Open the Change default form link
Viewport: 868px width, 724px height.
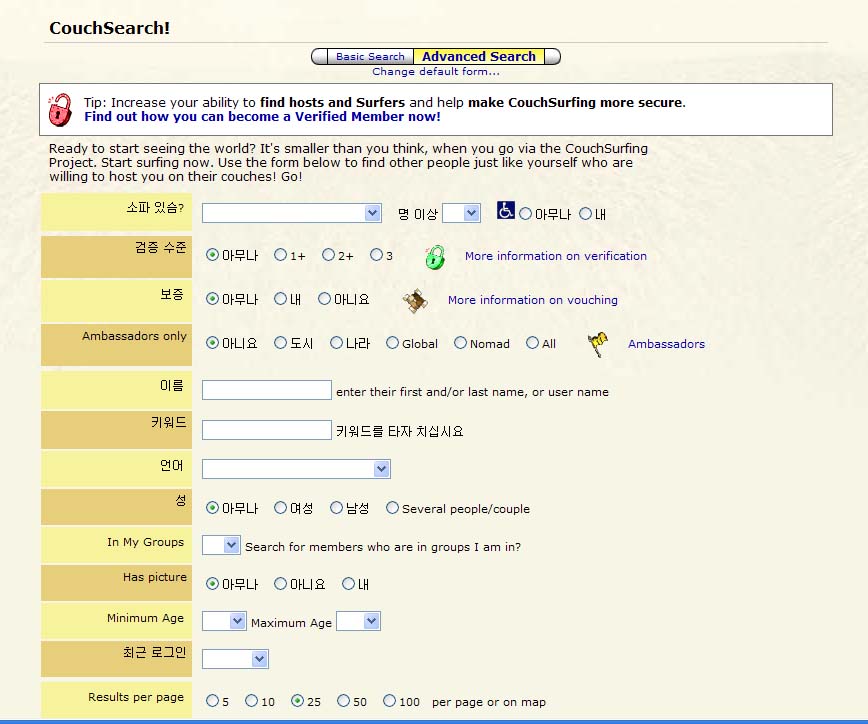[436, 71]
